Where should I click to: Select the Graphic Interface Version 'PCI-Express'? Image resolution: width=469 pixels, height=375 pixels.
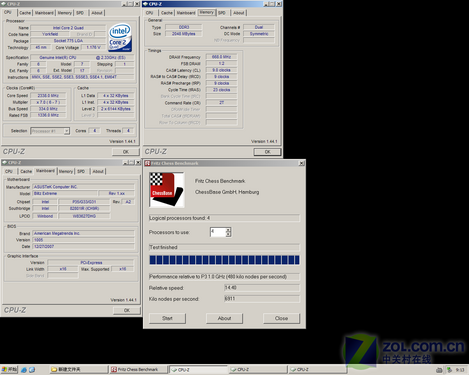point(91,263)
